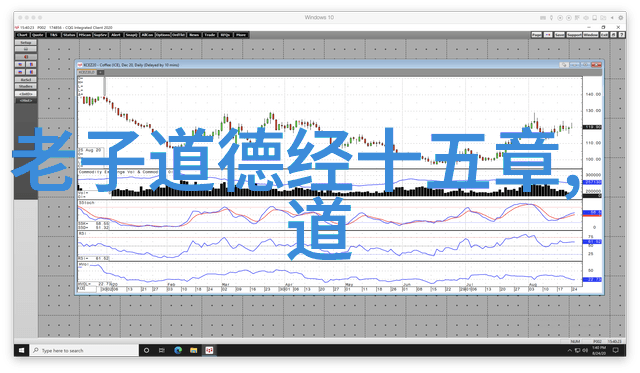Image resolution: width=640 pixels, height=373 pixels.
Task: Click the taskbar search box
Action: tap(84, 350)
